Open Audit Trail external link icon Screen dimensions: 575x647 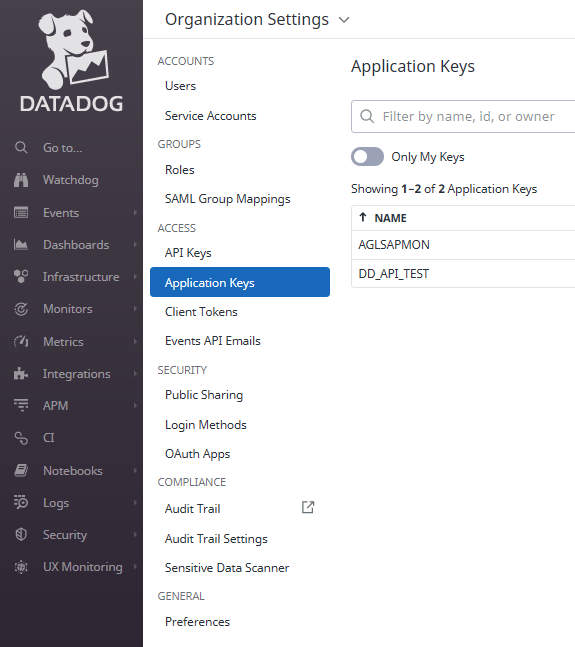coord(308,507)
